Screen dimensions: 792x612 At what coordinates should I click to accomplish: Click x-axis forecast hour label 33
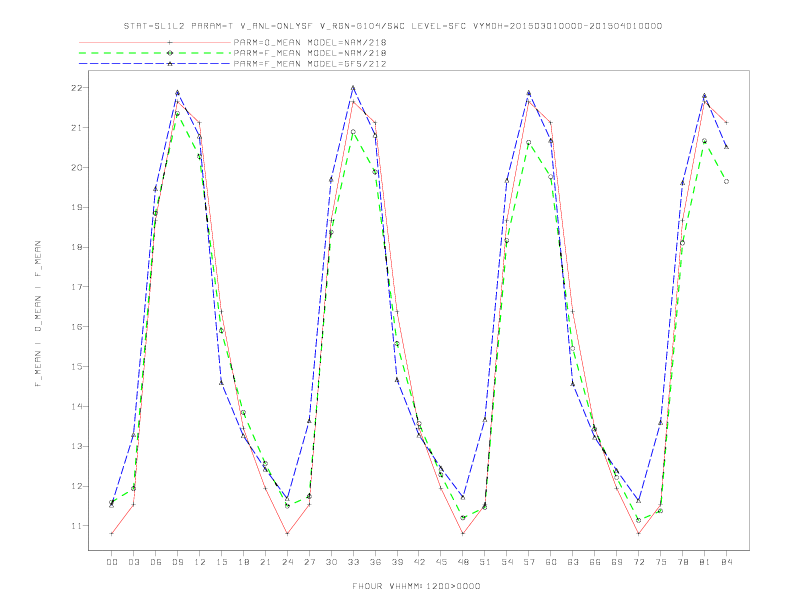[x=353, y=562]
